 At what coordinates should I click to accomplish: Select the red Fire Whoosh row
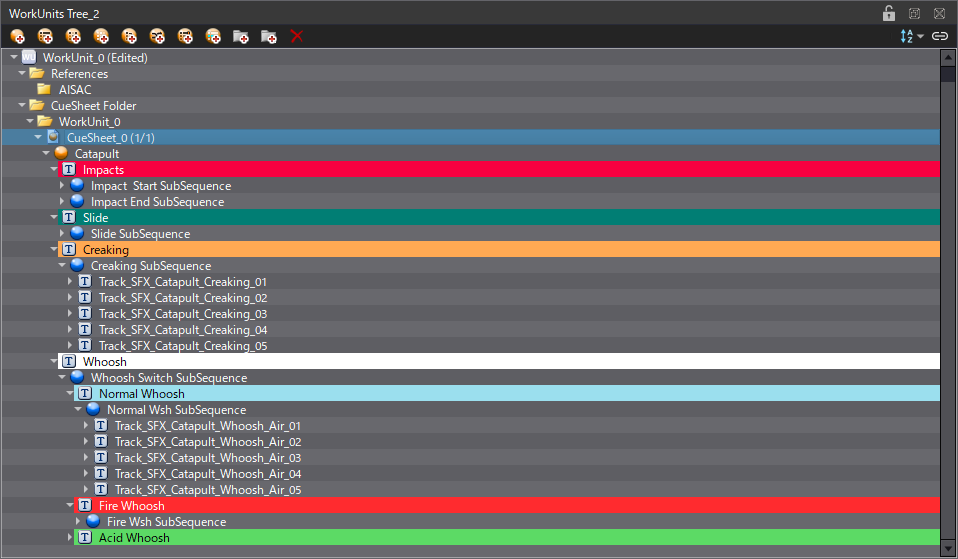506,505
